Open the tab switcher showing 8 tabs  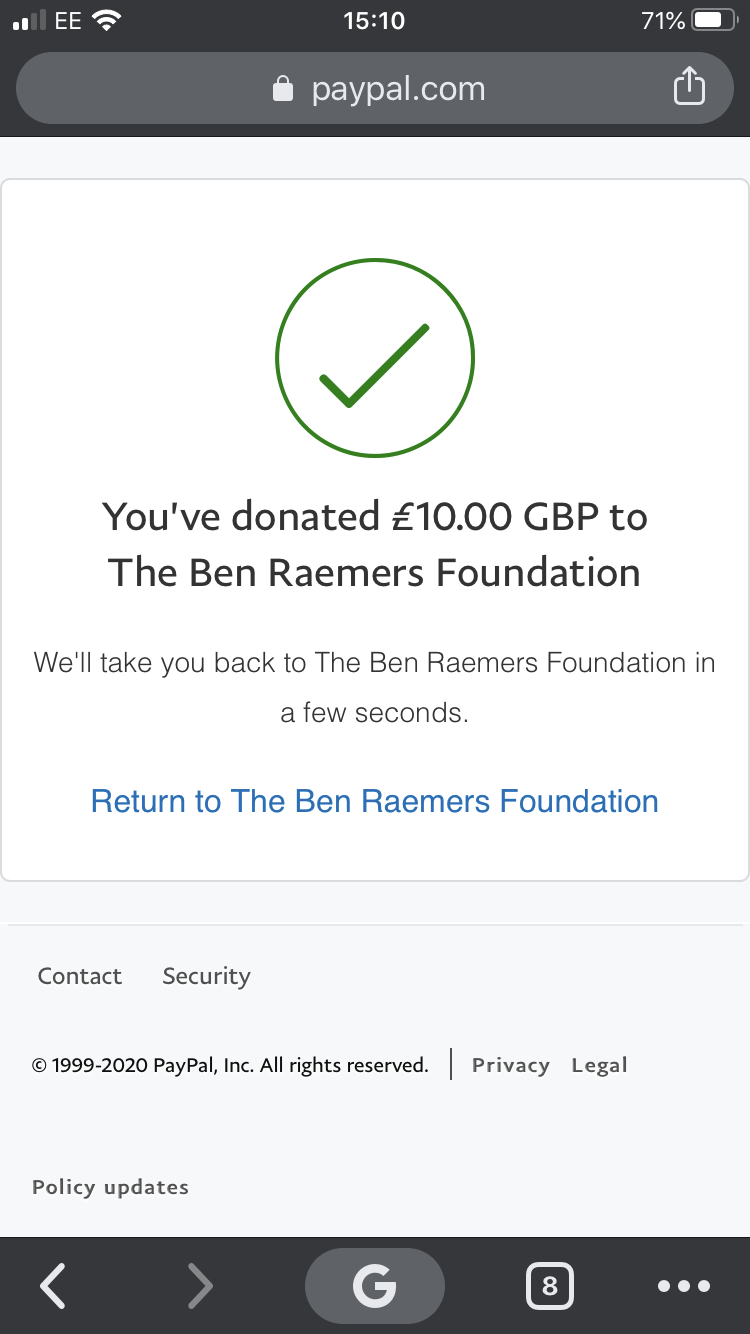[549, 1286]
